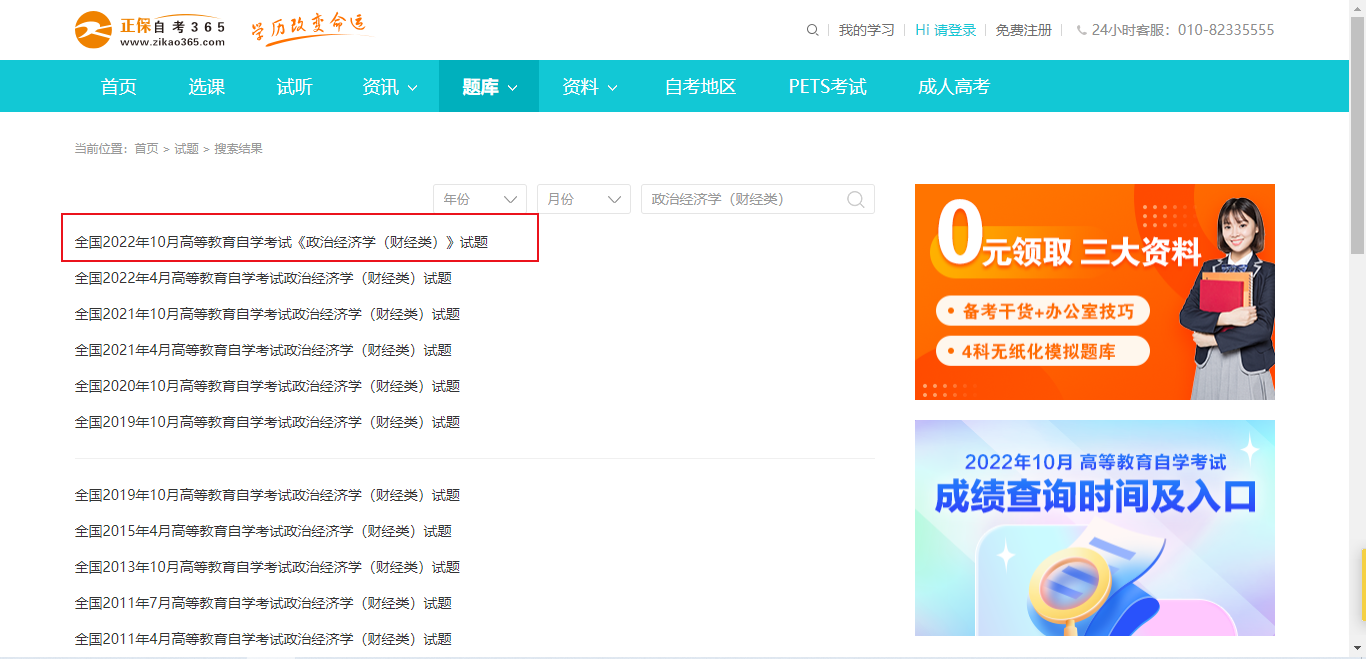This screenshot has height=659, width=1366.
Task: Open the 成人高考 nav item
Action: pyautogui.click(x=954, y=87)
